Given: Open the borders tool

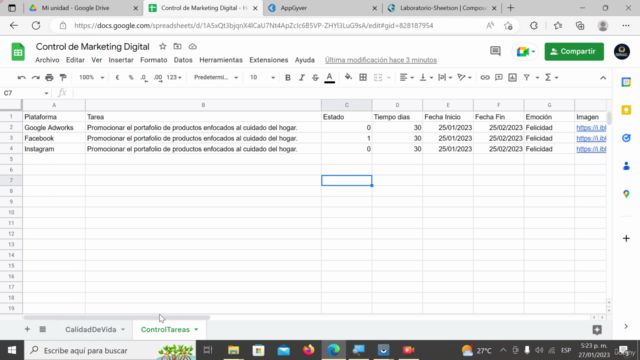Looking at the screenshot, I should point(363,78).
